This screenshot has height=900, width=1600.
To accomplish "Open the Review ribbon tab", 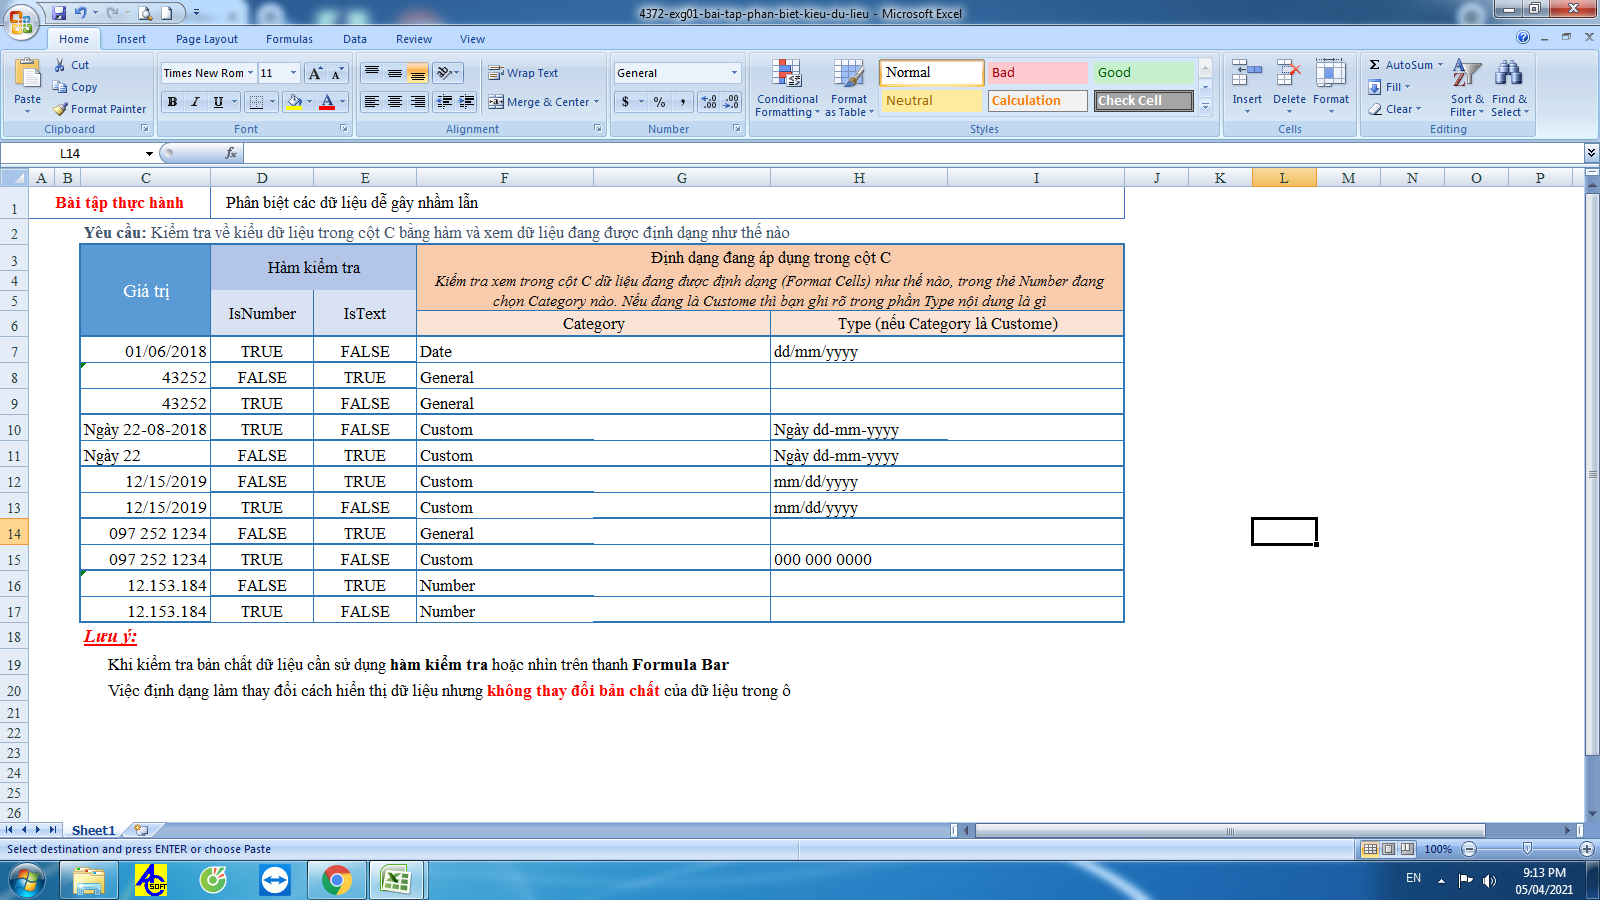I will 414,39.
